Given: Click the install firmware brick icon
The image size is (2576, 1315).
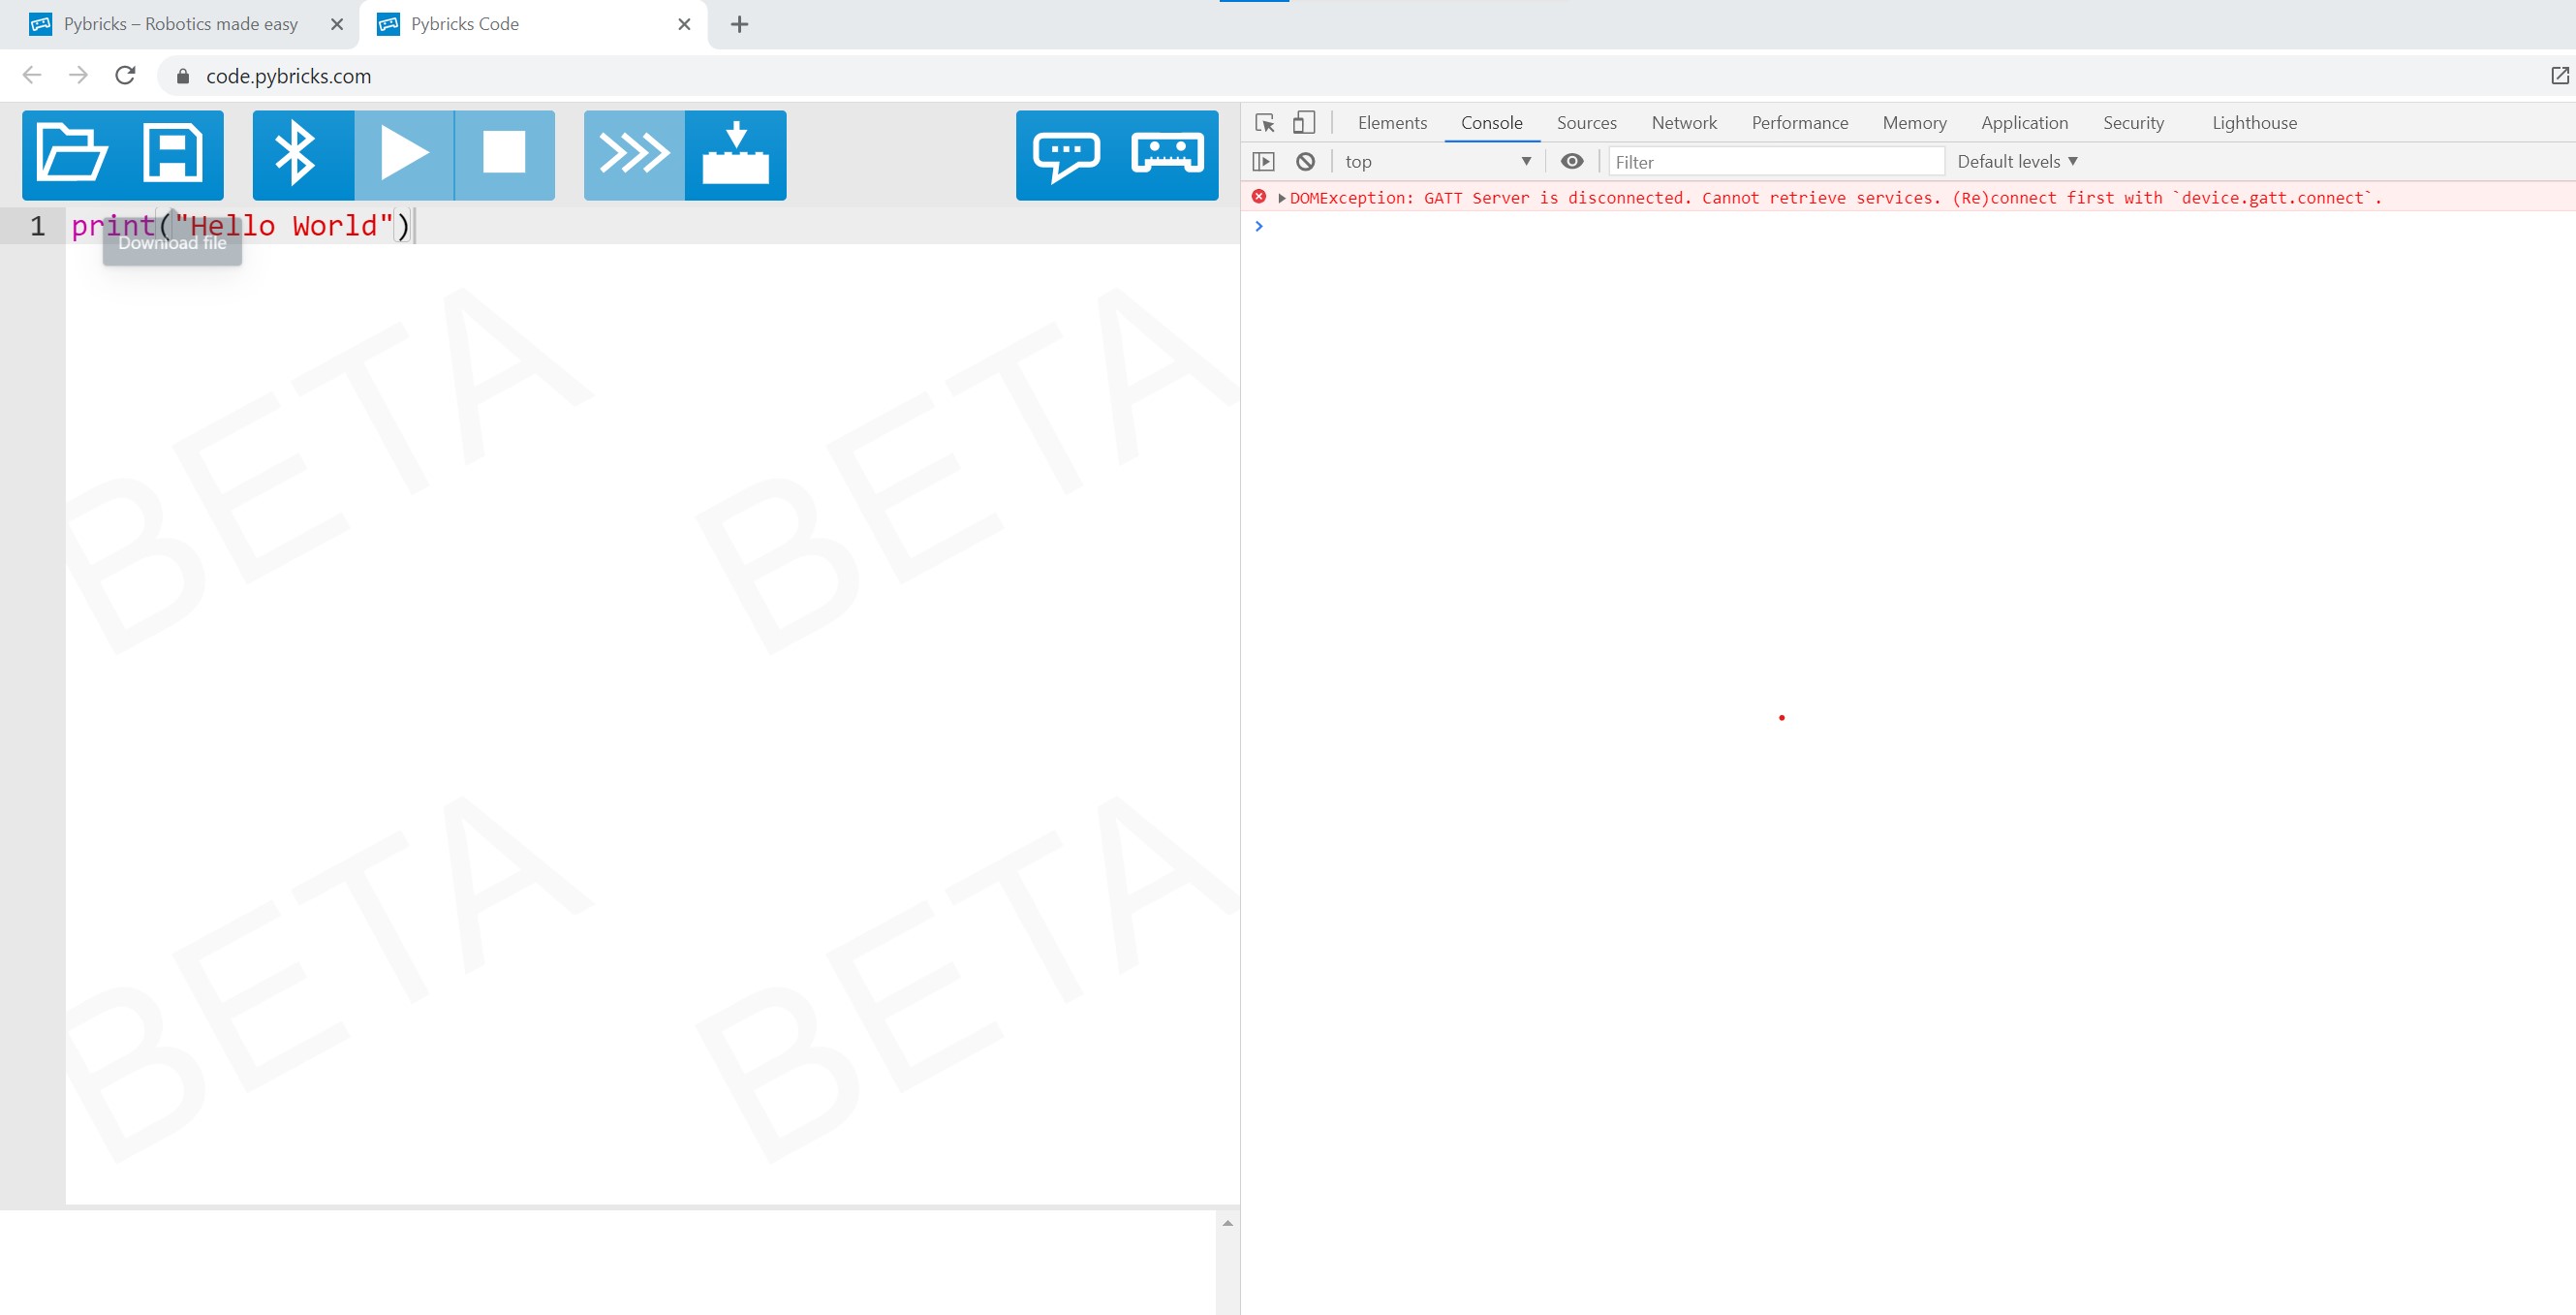Looking at the screenshot, I should [736, 154].
